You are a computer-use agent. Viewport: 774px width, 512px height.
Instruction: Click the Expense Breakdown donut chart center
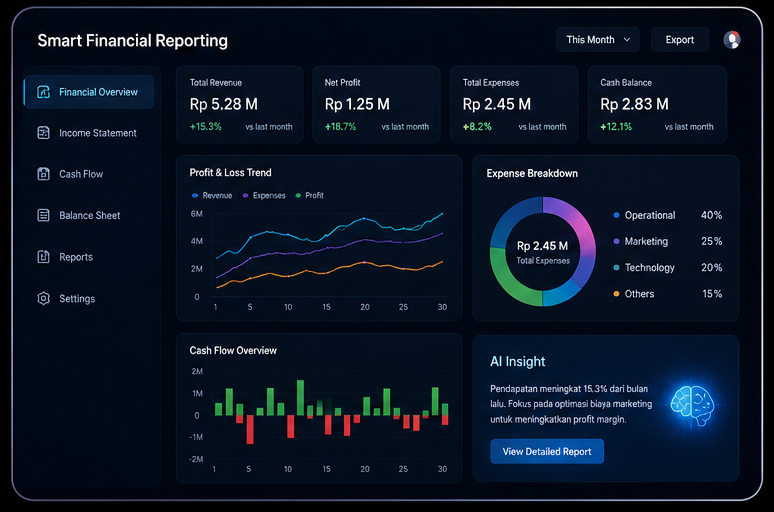coord(542,252)
